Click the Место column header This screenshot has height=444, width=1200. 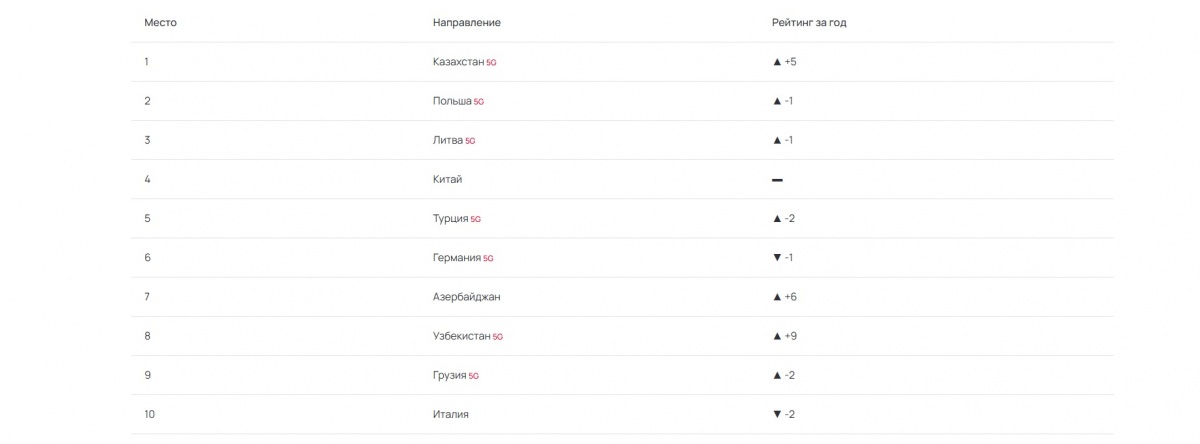[161, 22]
